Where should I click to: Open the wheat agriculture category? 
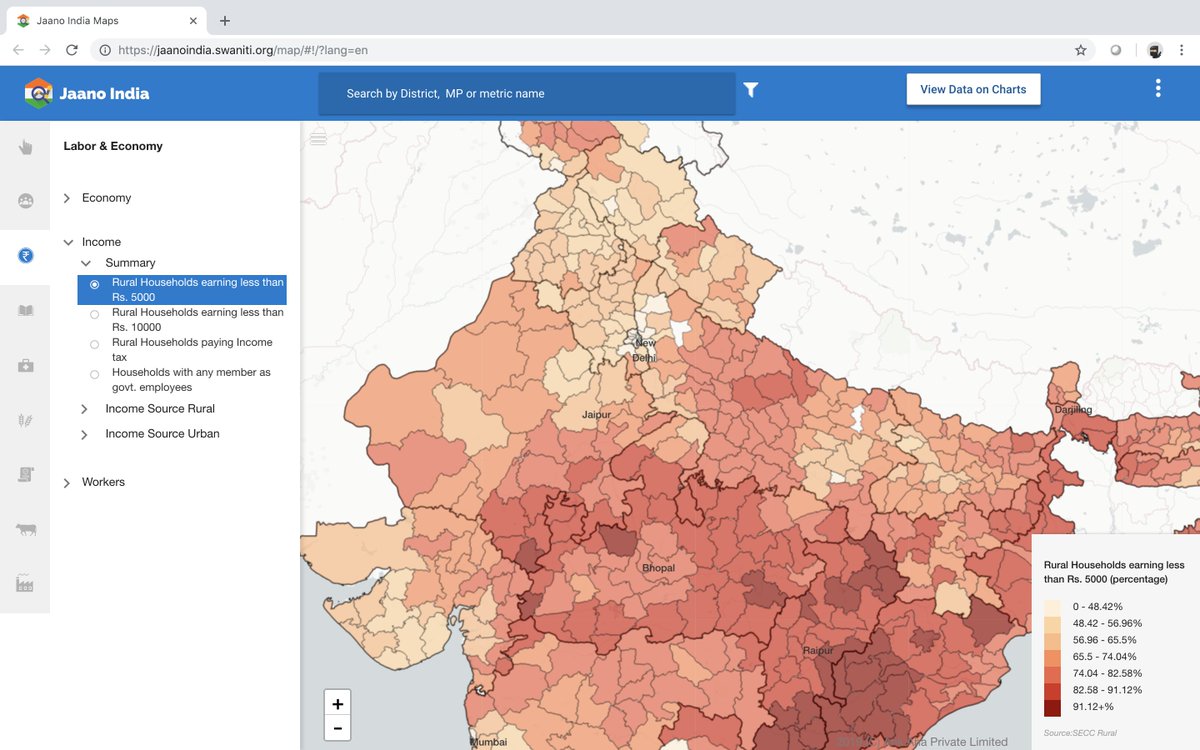click(25, 421)
